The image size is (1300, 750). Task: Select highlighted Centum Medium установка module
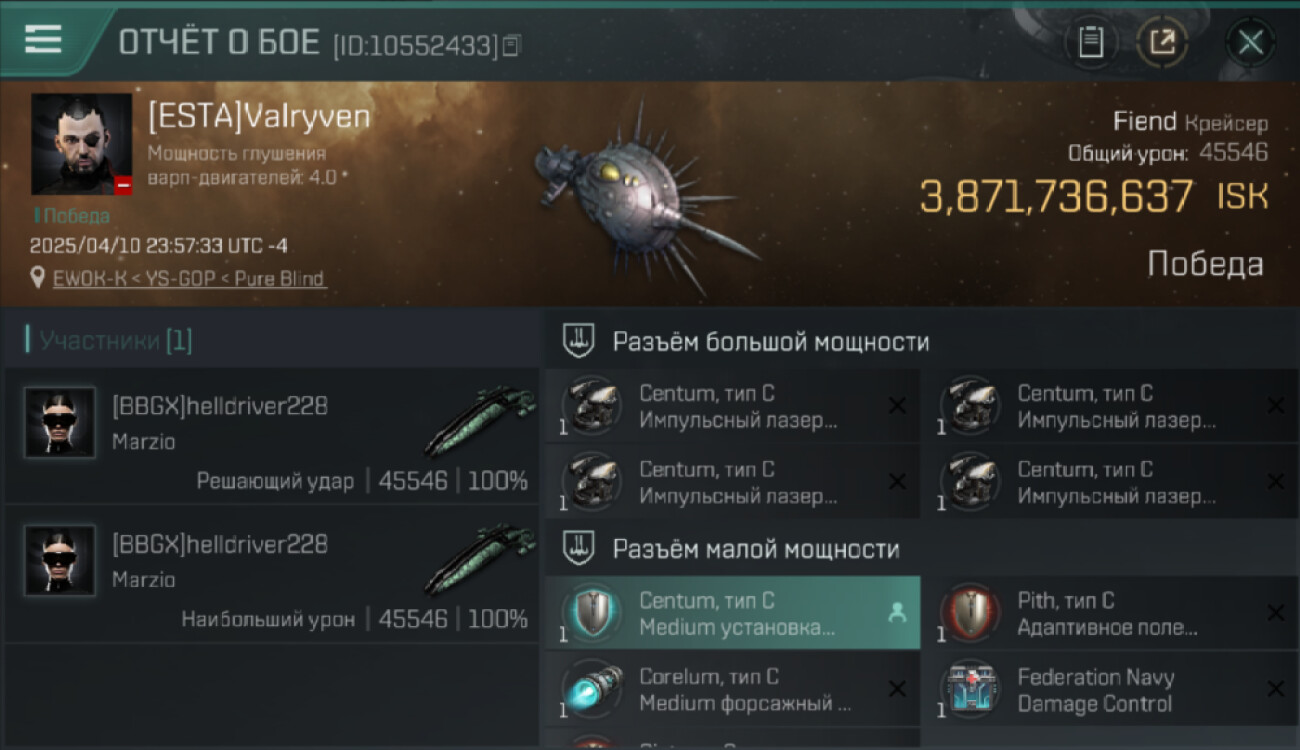click(x=732, y=613)
